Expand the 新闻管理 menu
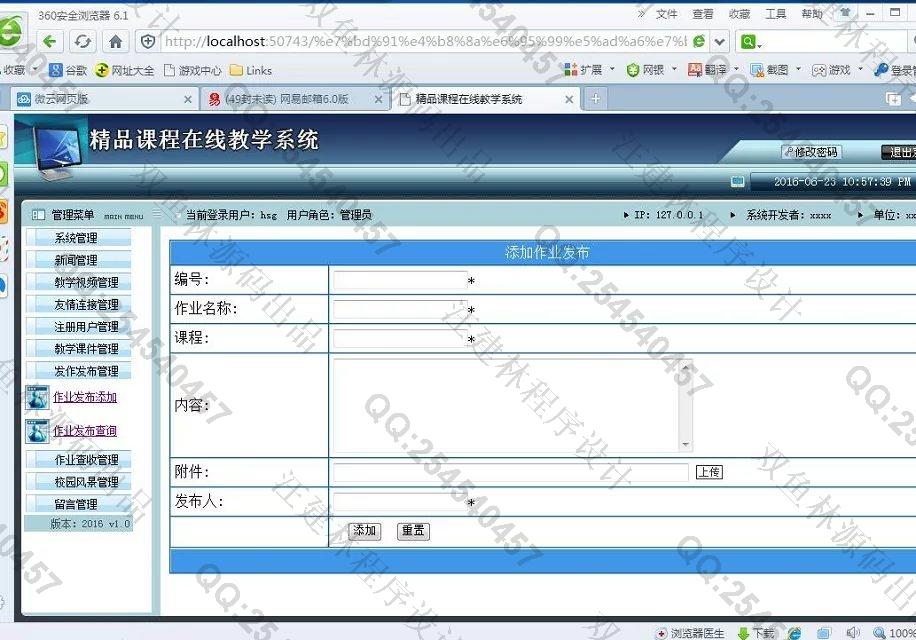 click(78, 260)
